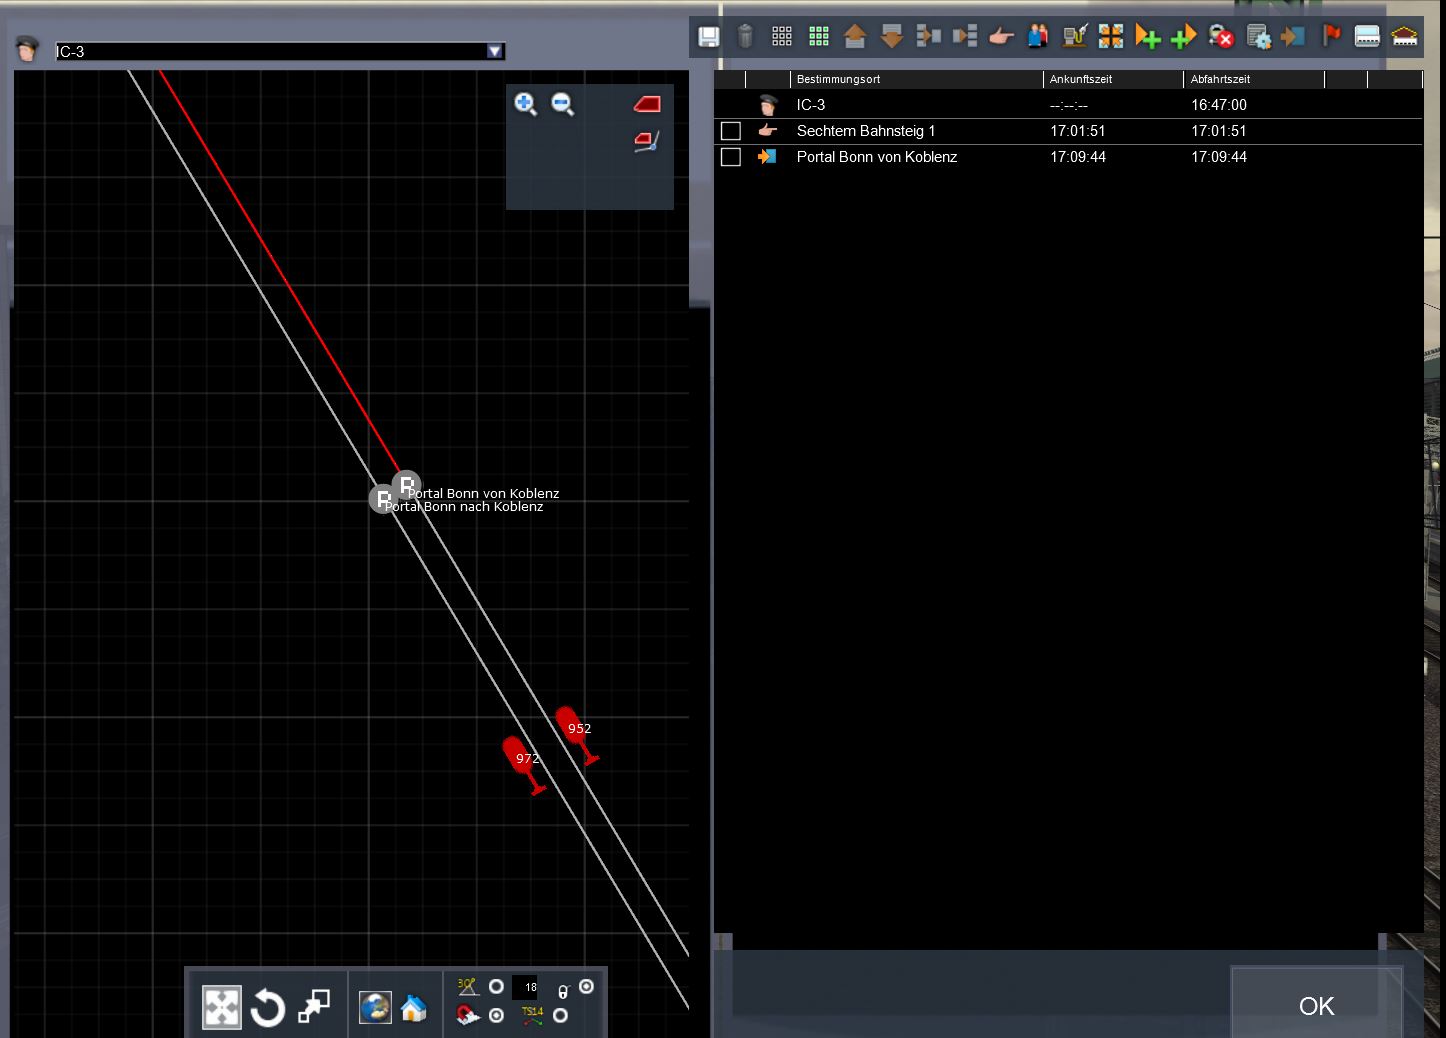The height and width of the screenshot is (1038, 1446).
Task: Click the fuel pump refuel icon
Action: coord(1075,37)
